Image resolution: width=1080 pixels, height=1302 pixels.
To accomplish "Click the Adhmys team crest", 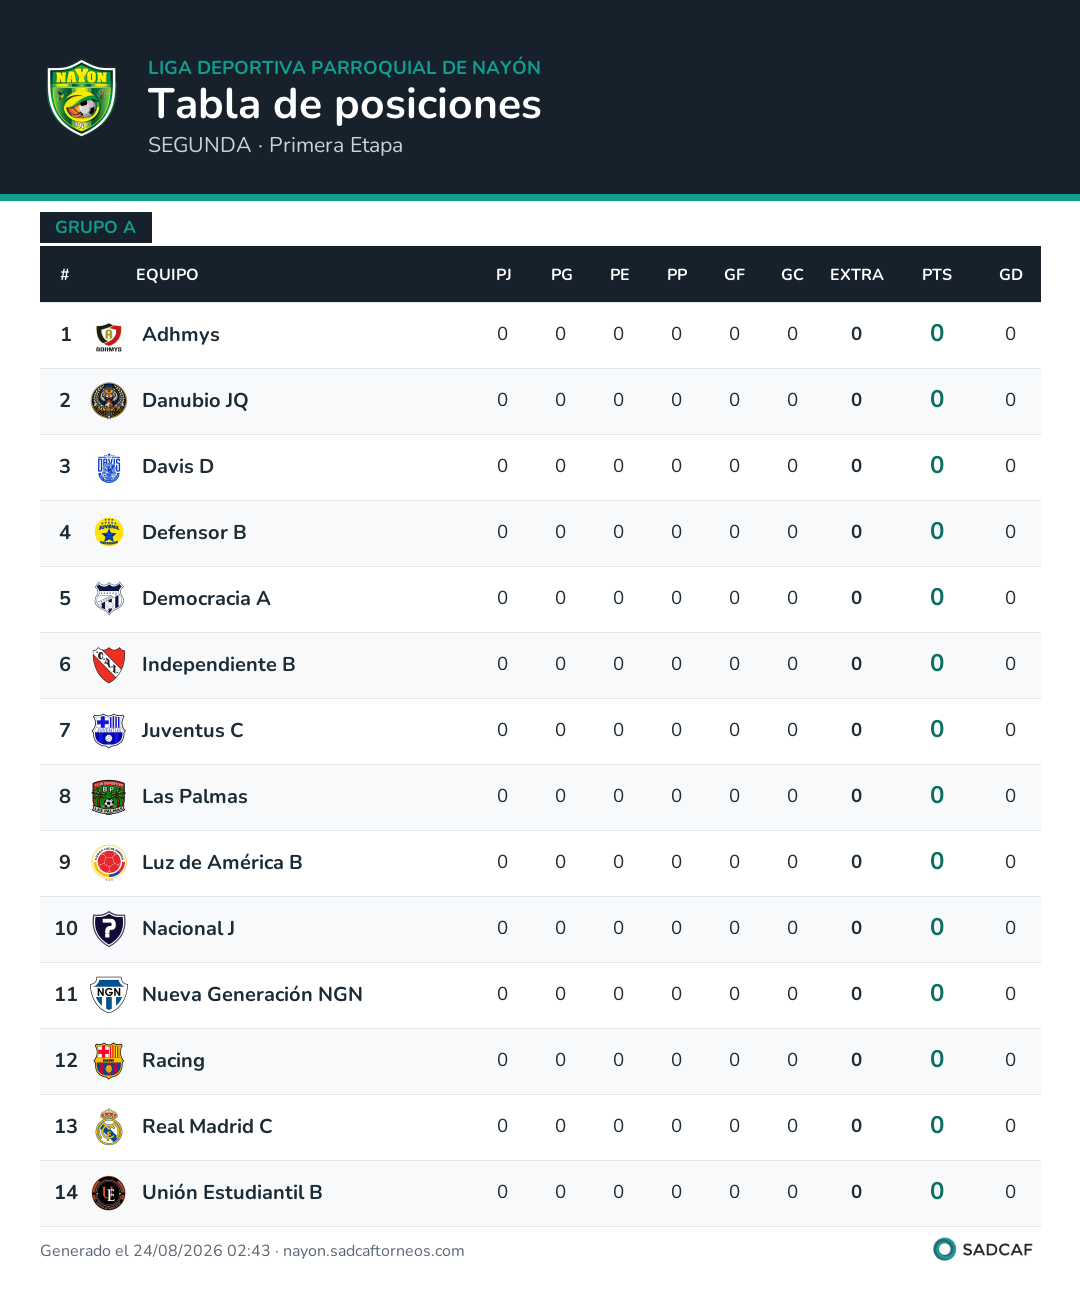I will click(109, 335).
